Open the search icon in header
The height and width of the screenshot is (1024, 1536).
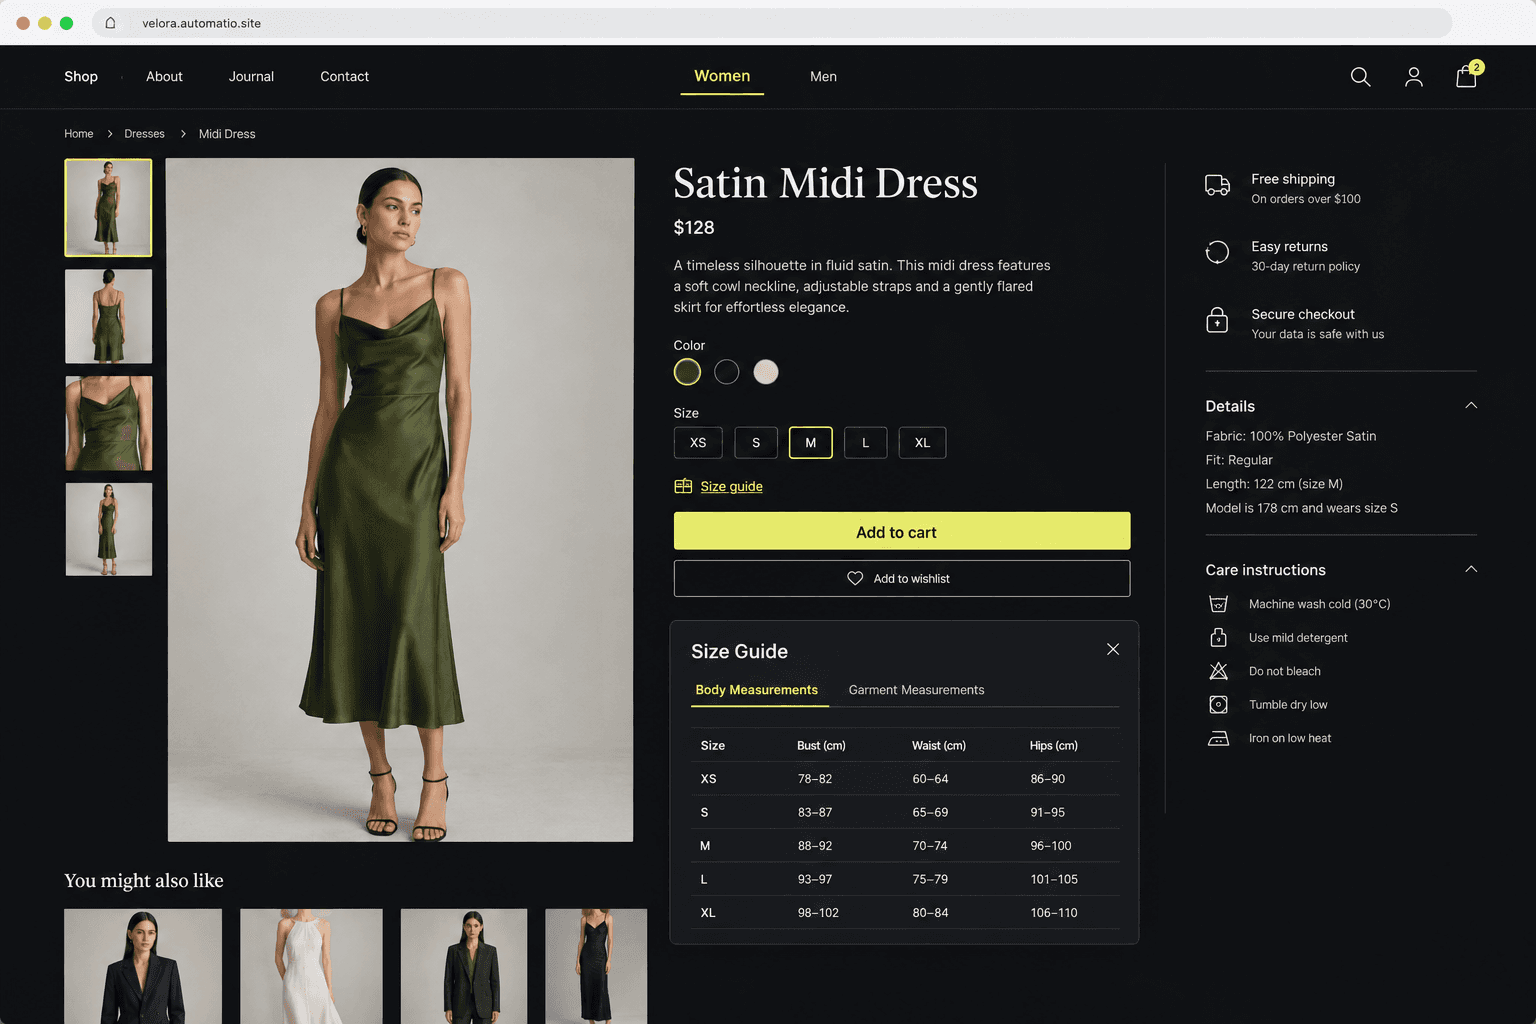click(1360, 77)
